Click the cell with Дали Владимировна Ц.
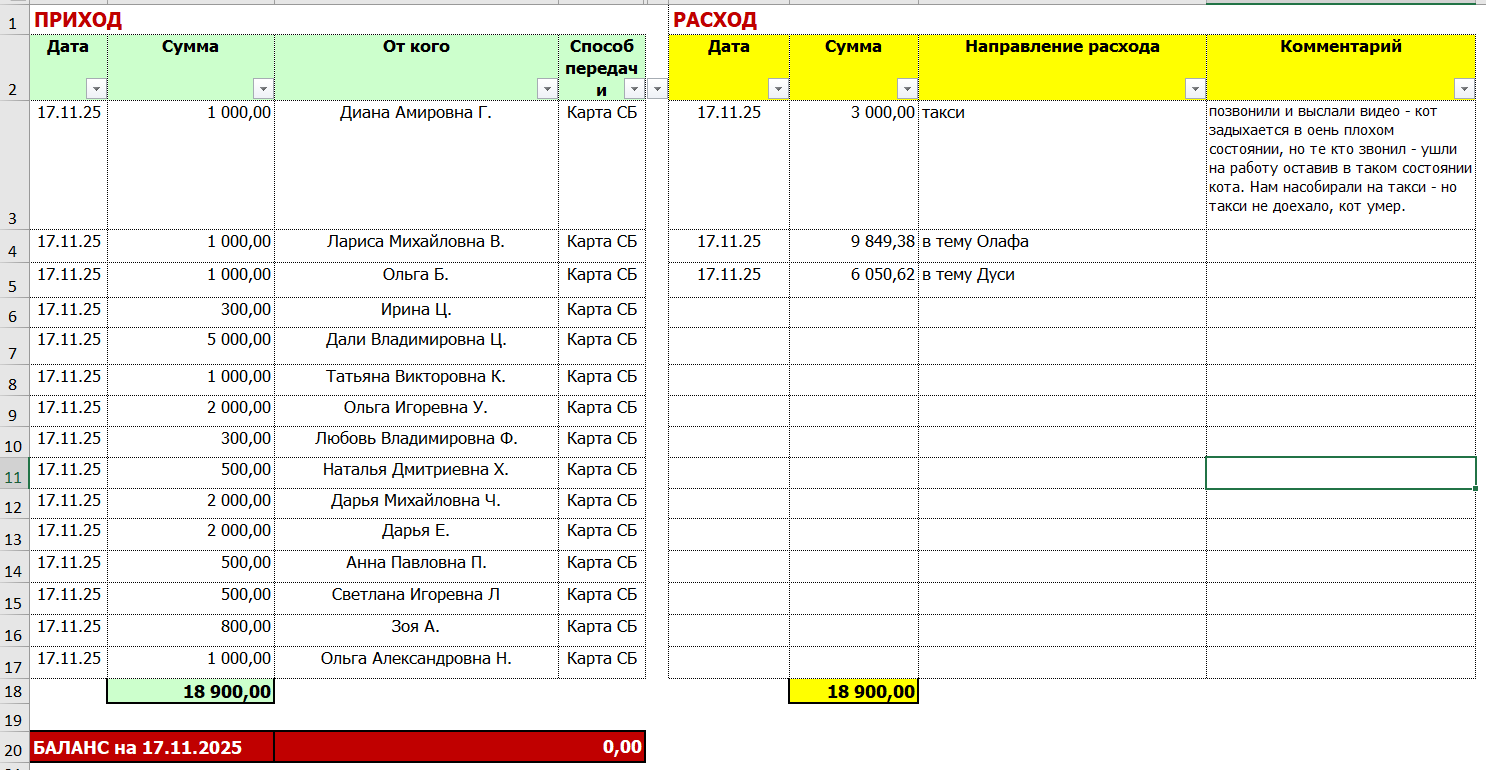This screenshot has width=1486, height=770. (416, 340)
